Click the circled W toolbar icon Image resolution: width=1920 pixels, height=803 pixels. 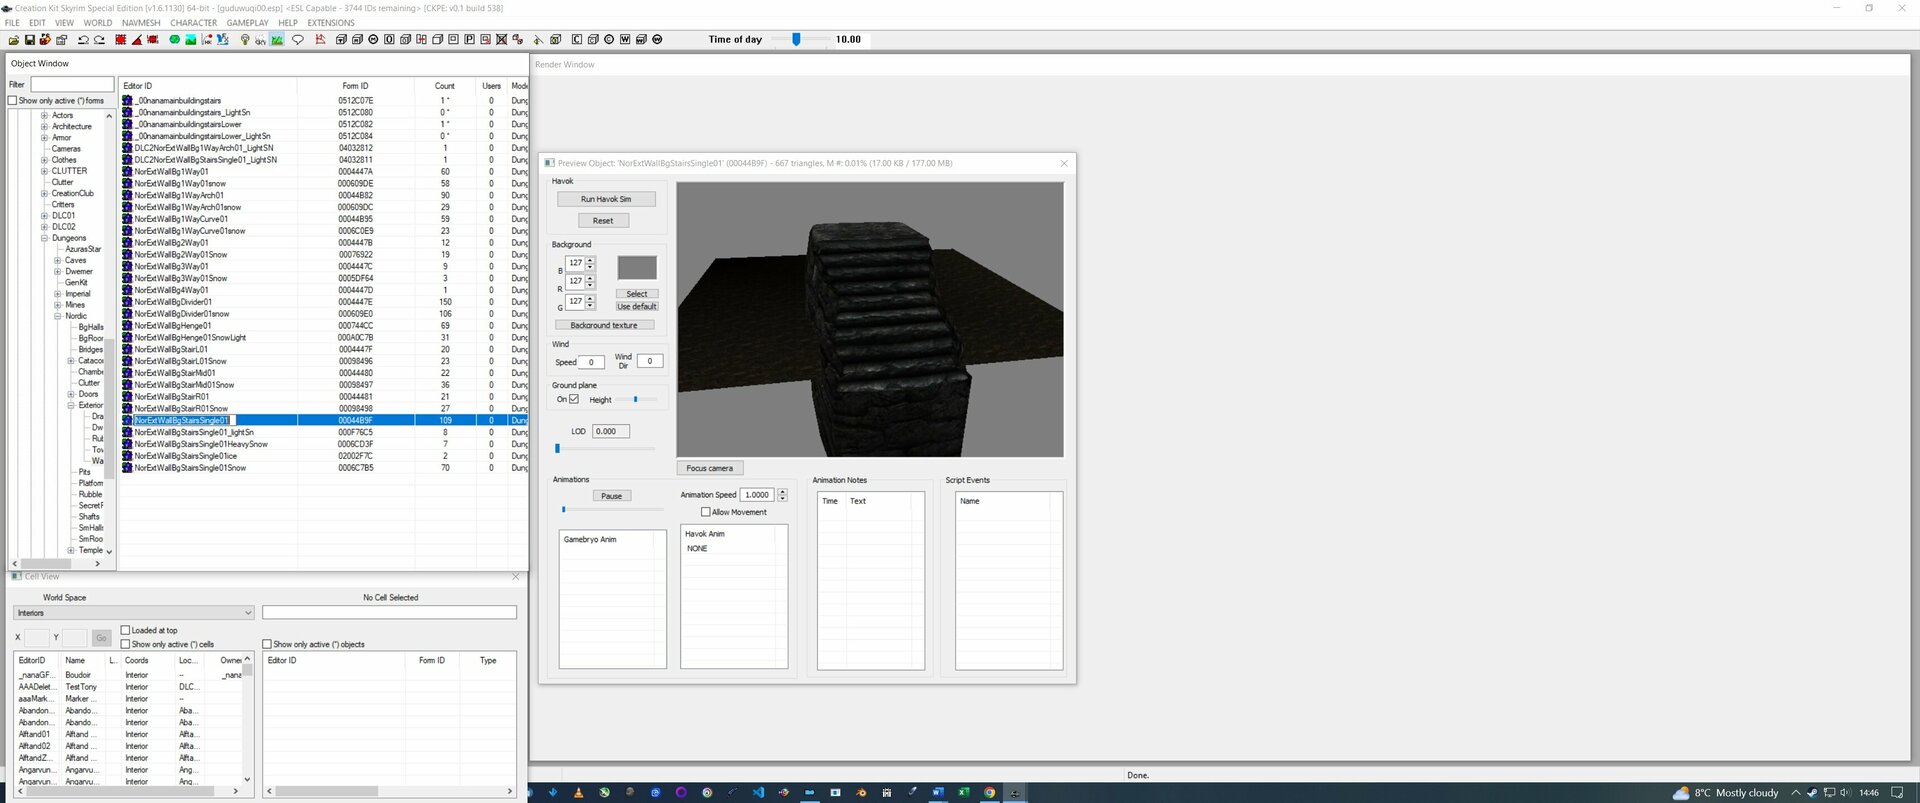pyautogui.click(x=657, y=40)
